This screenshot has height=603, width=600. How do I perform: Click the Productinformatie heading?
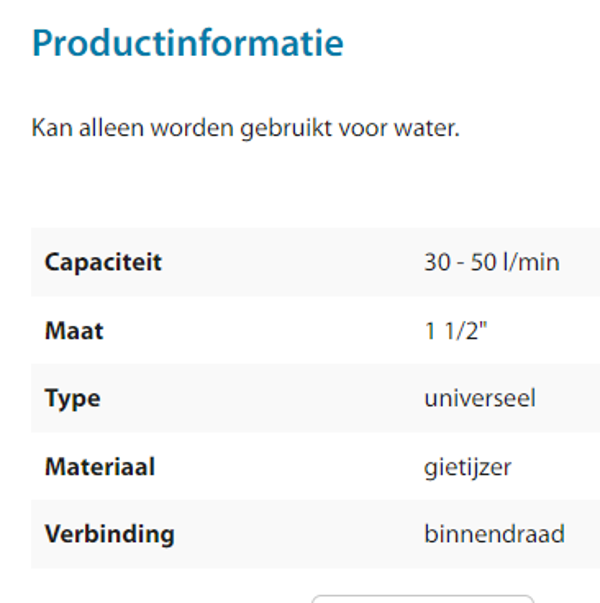tap(187, 43)
